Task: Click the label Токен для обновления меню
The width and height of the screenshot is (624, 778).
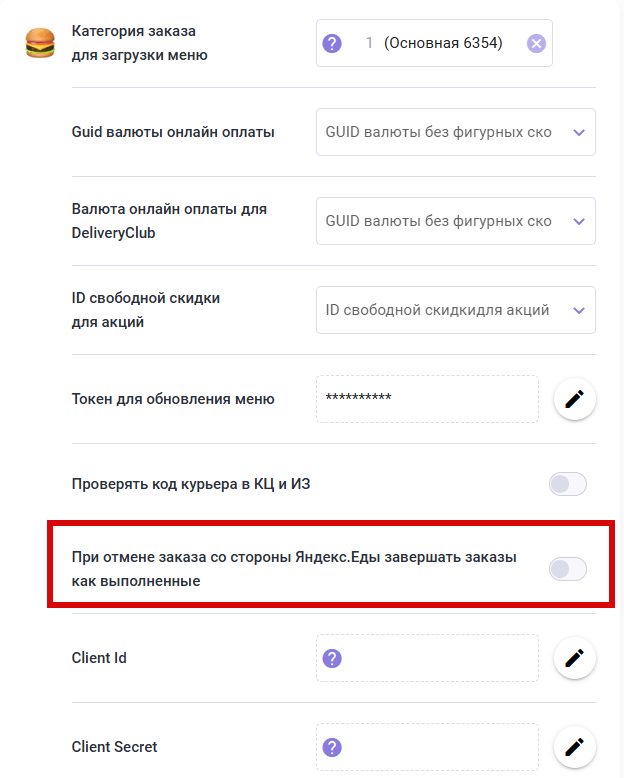Action: click(173, 399)
